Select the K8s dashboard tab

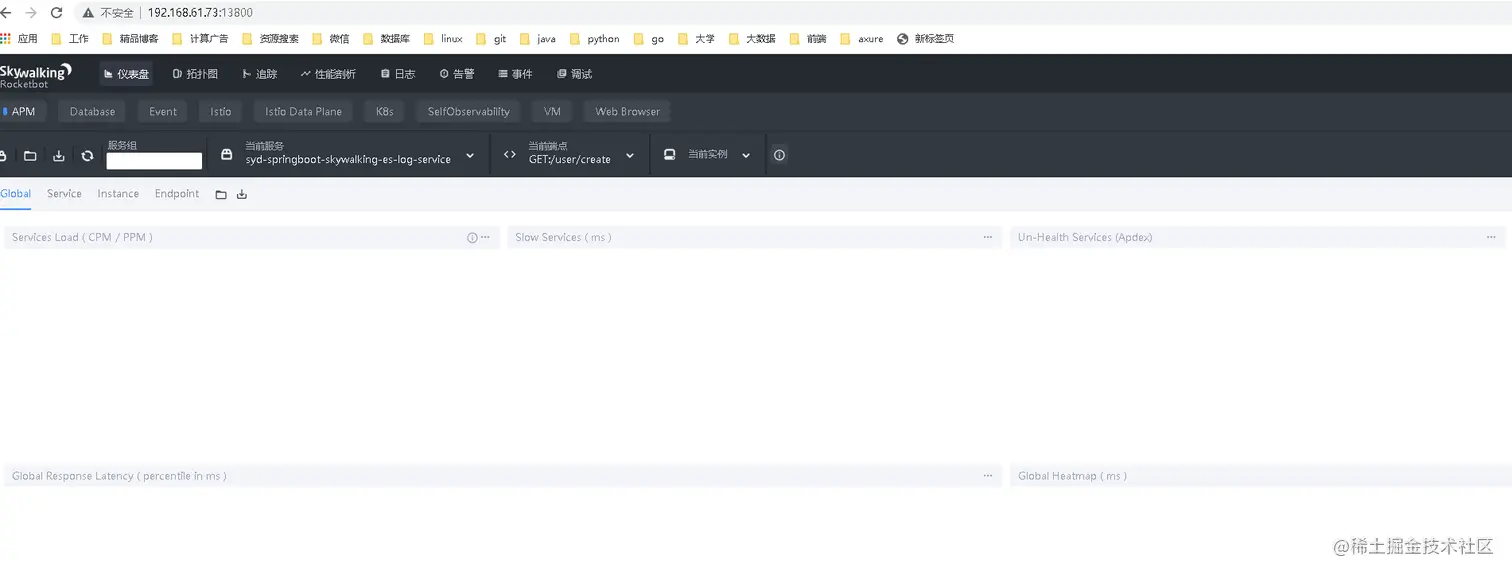click(385, 112)
